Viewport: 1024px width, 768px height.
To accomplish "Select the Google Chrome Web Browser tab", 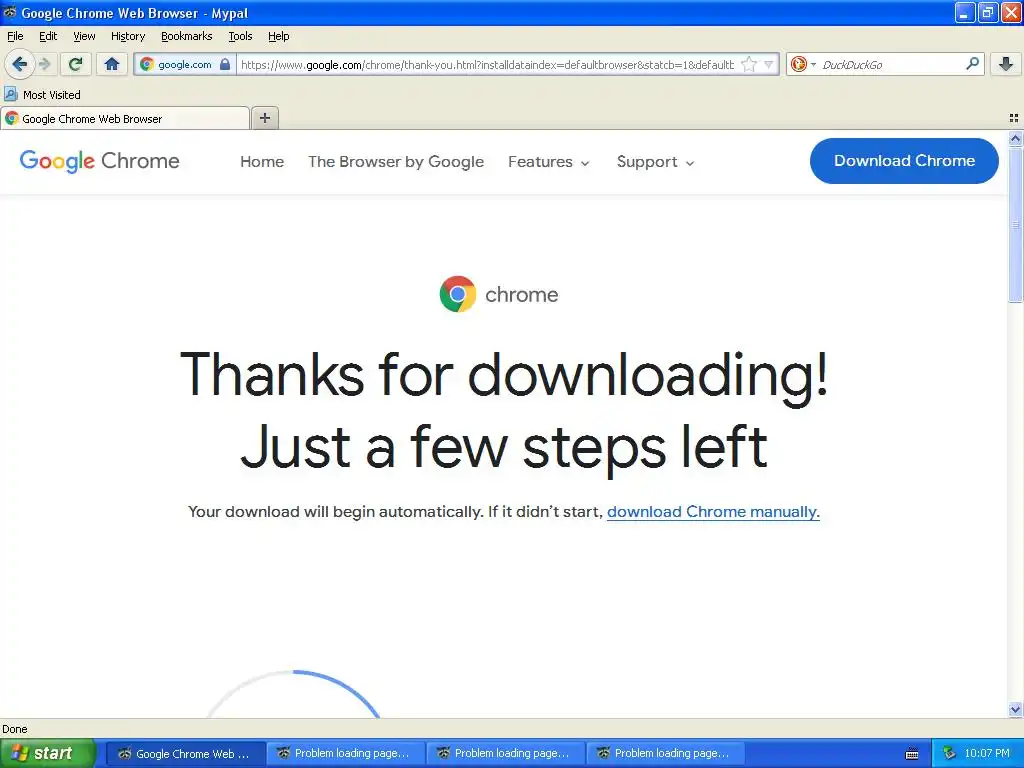I will [125, 119].
